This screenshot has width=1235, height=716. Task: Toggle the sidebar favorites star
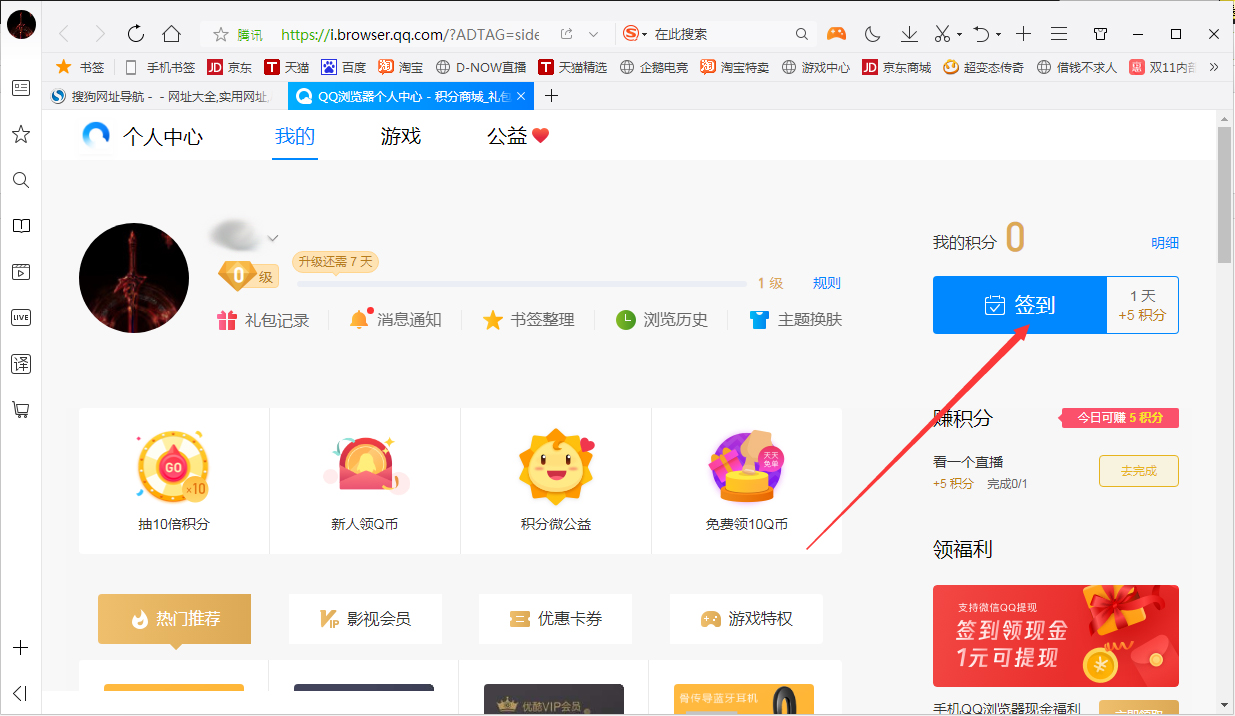[x=20, y=134]
